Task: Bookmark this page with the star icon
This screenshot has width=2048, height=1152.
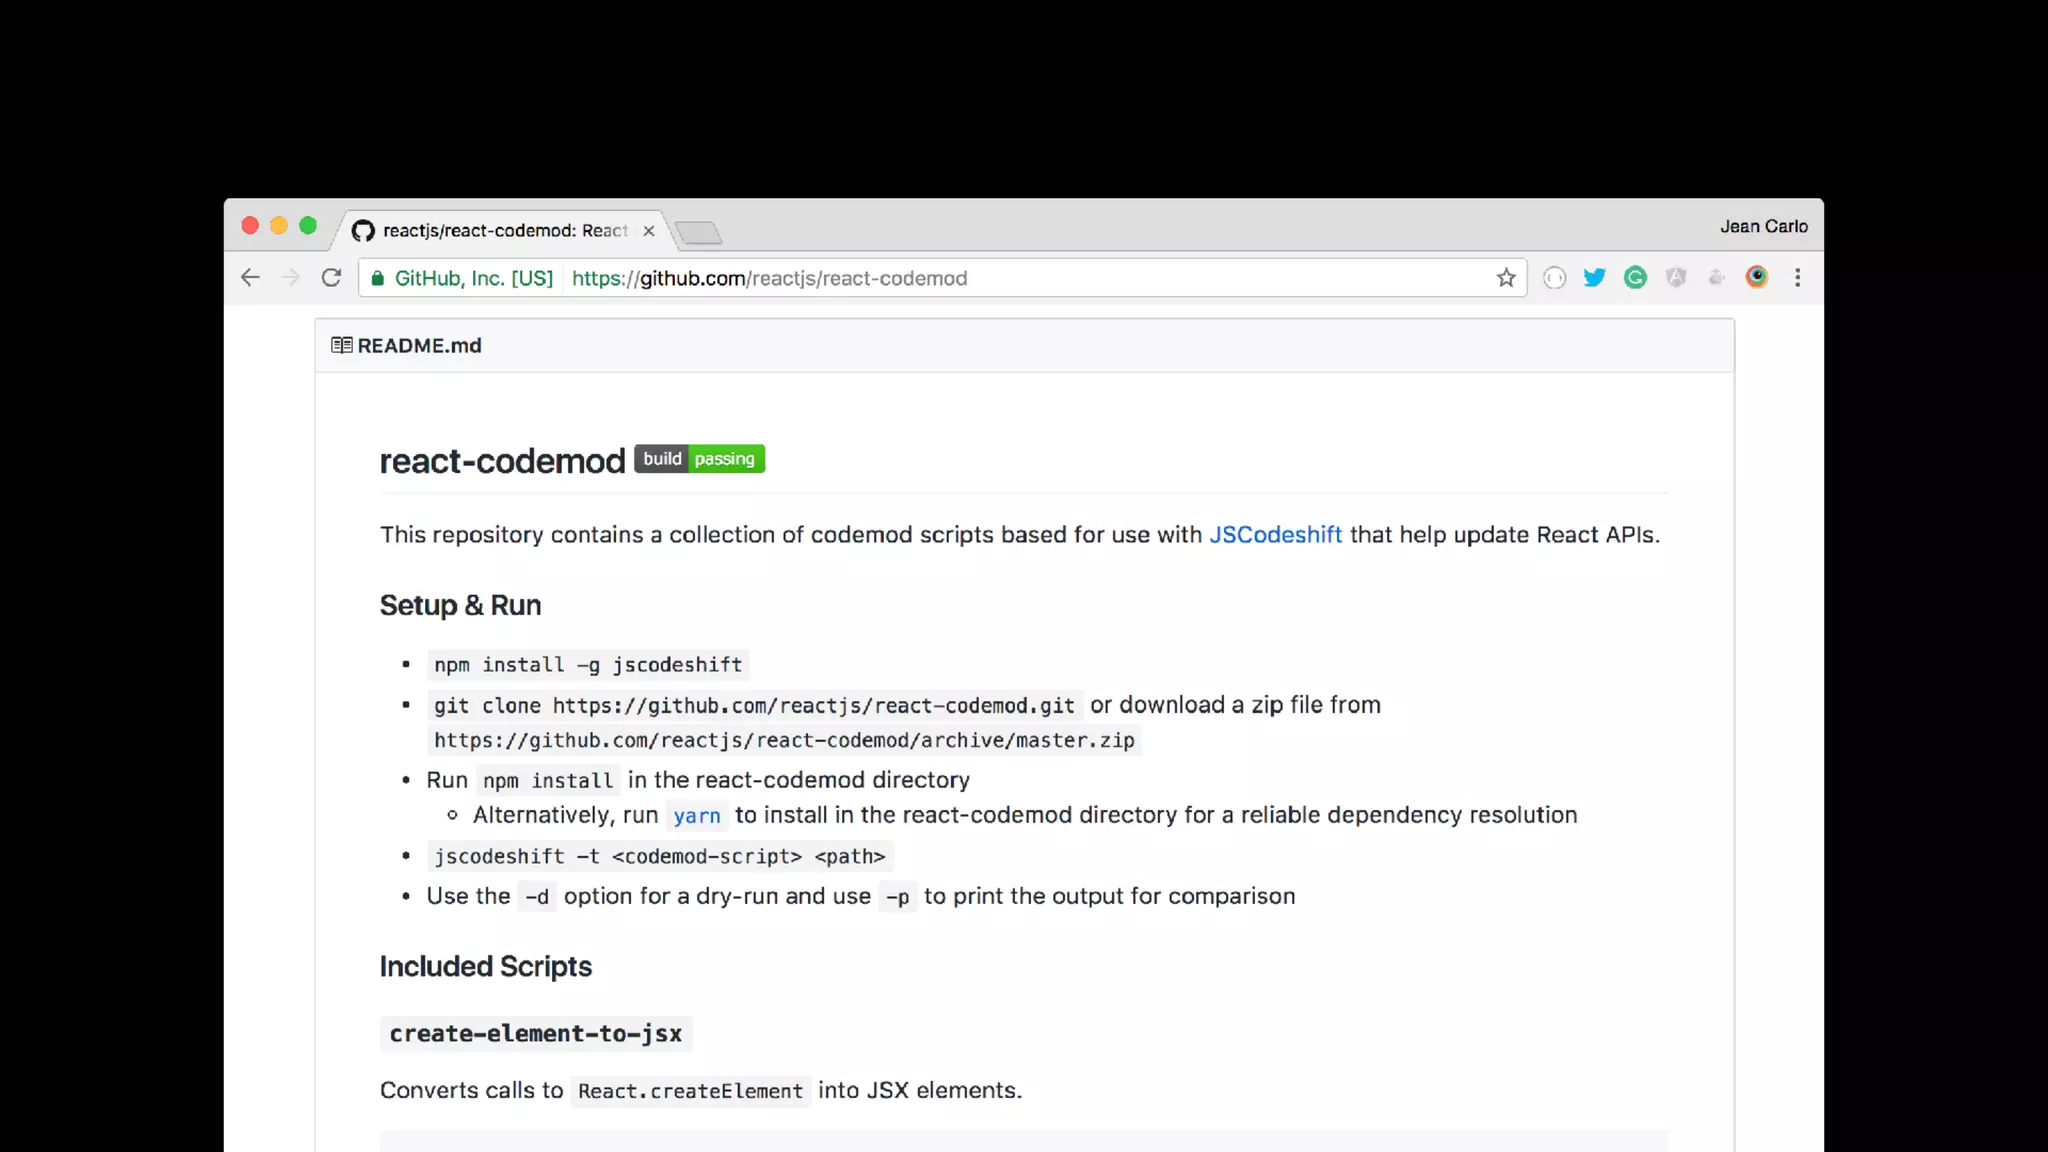Action: click(1506, 278)
